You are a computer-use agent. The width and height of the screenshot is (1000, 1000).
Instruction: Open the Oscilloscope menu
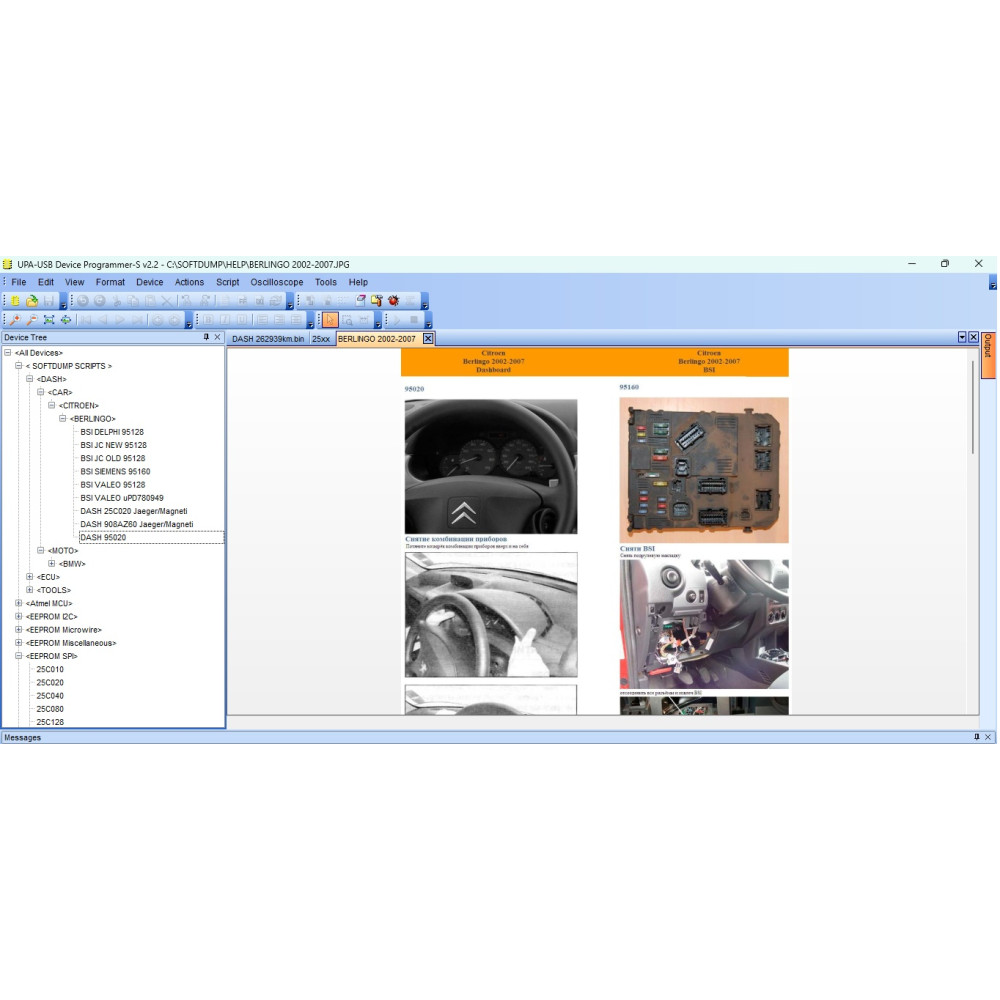[x=277, y=282]
